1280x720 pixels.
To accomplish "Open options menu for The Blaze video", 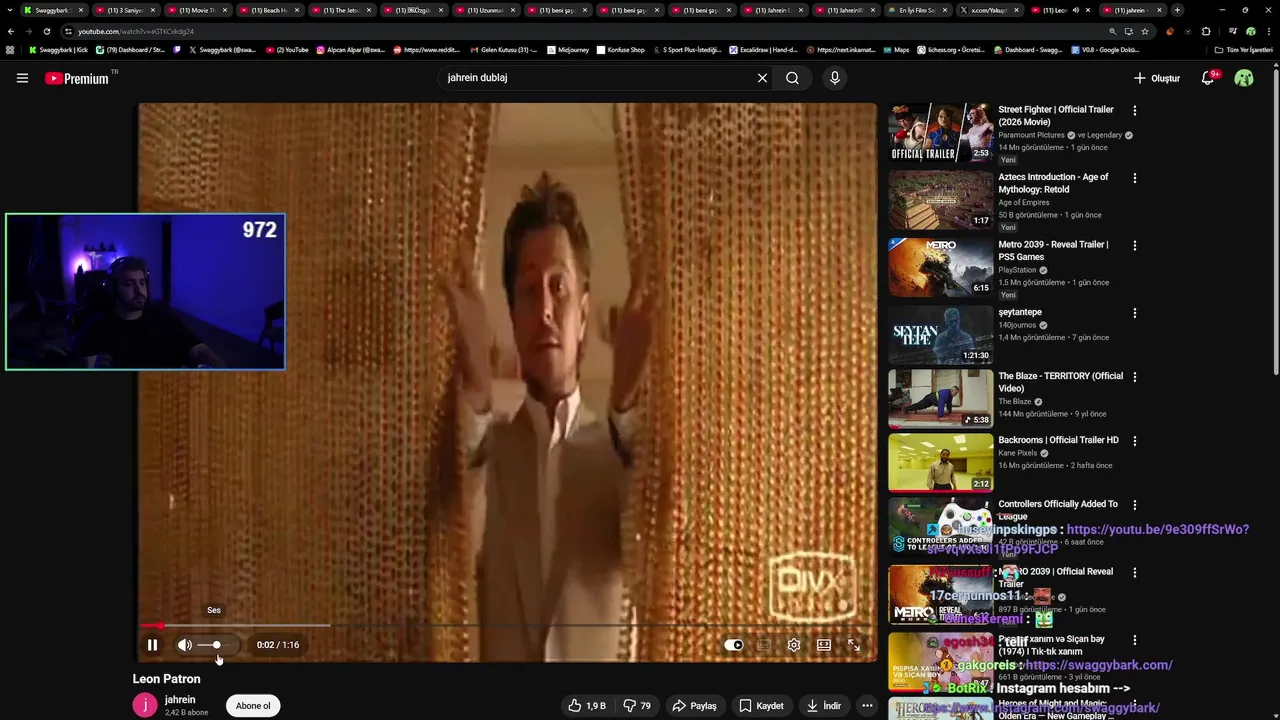I will [1134, 377].
